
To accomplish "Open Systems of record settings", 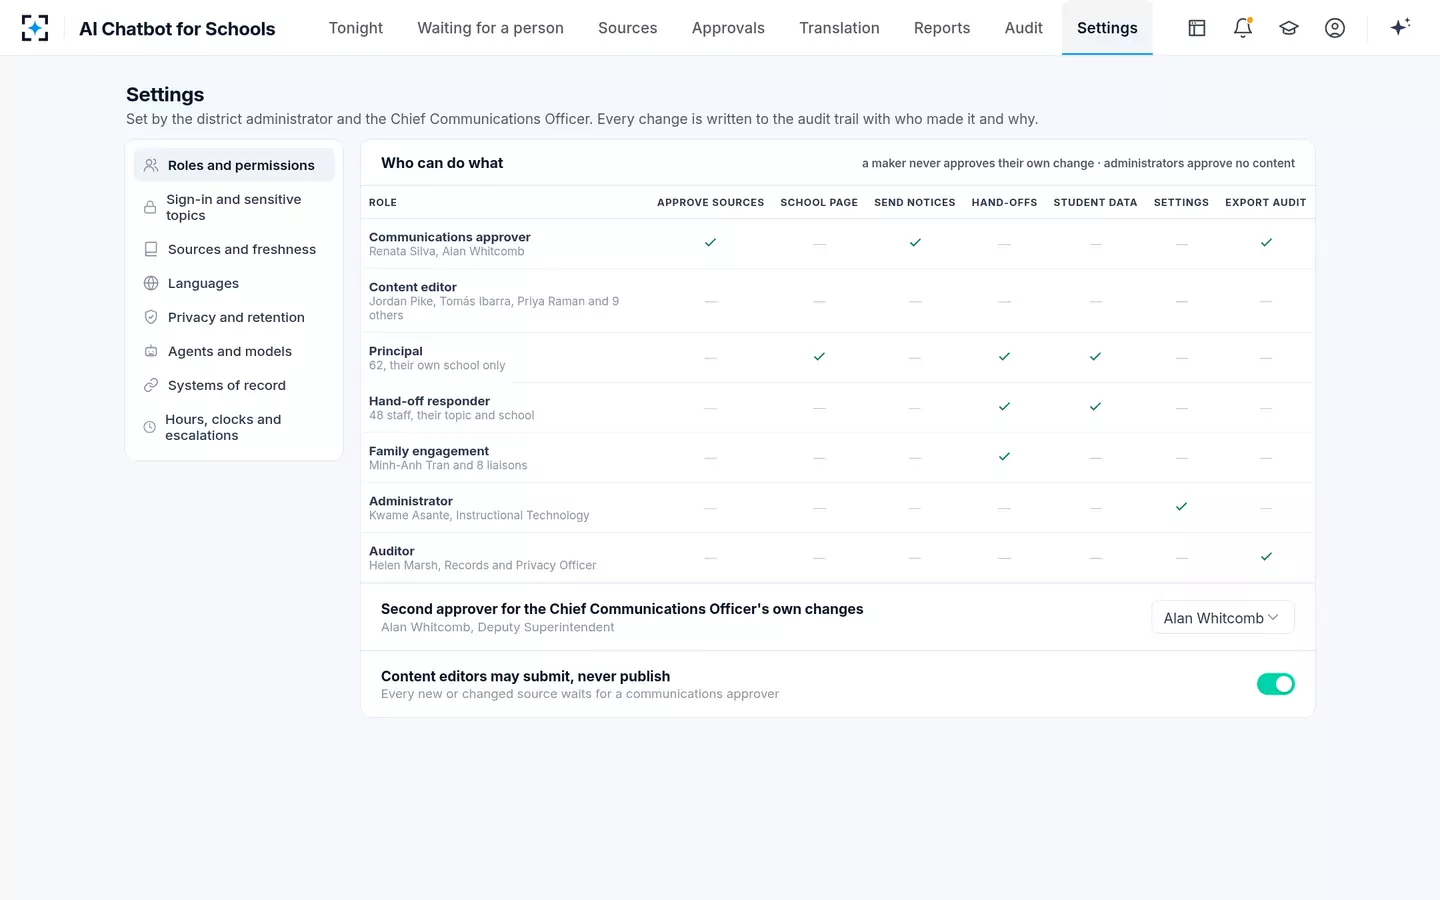I will 234,385.
